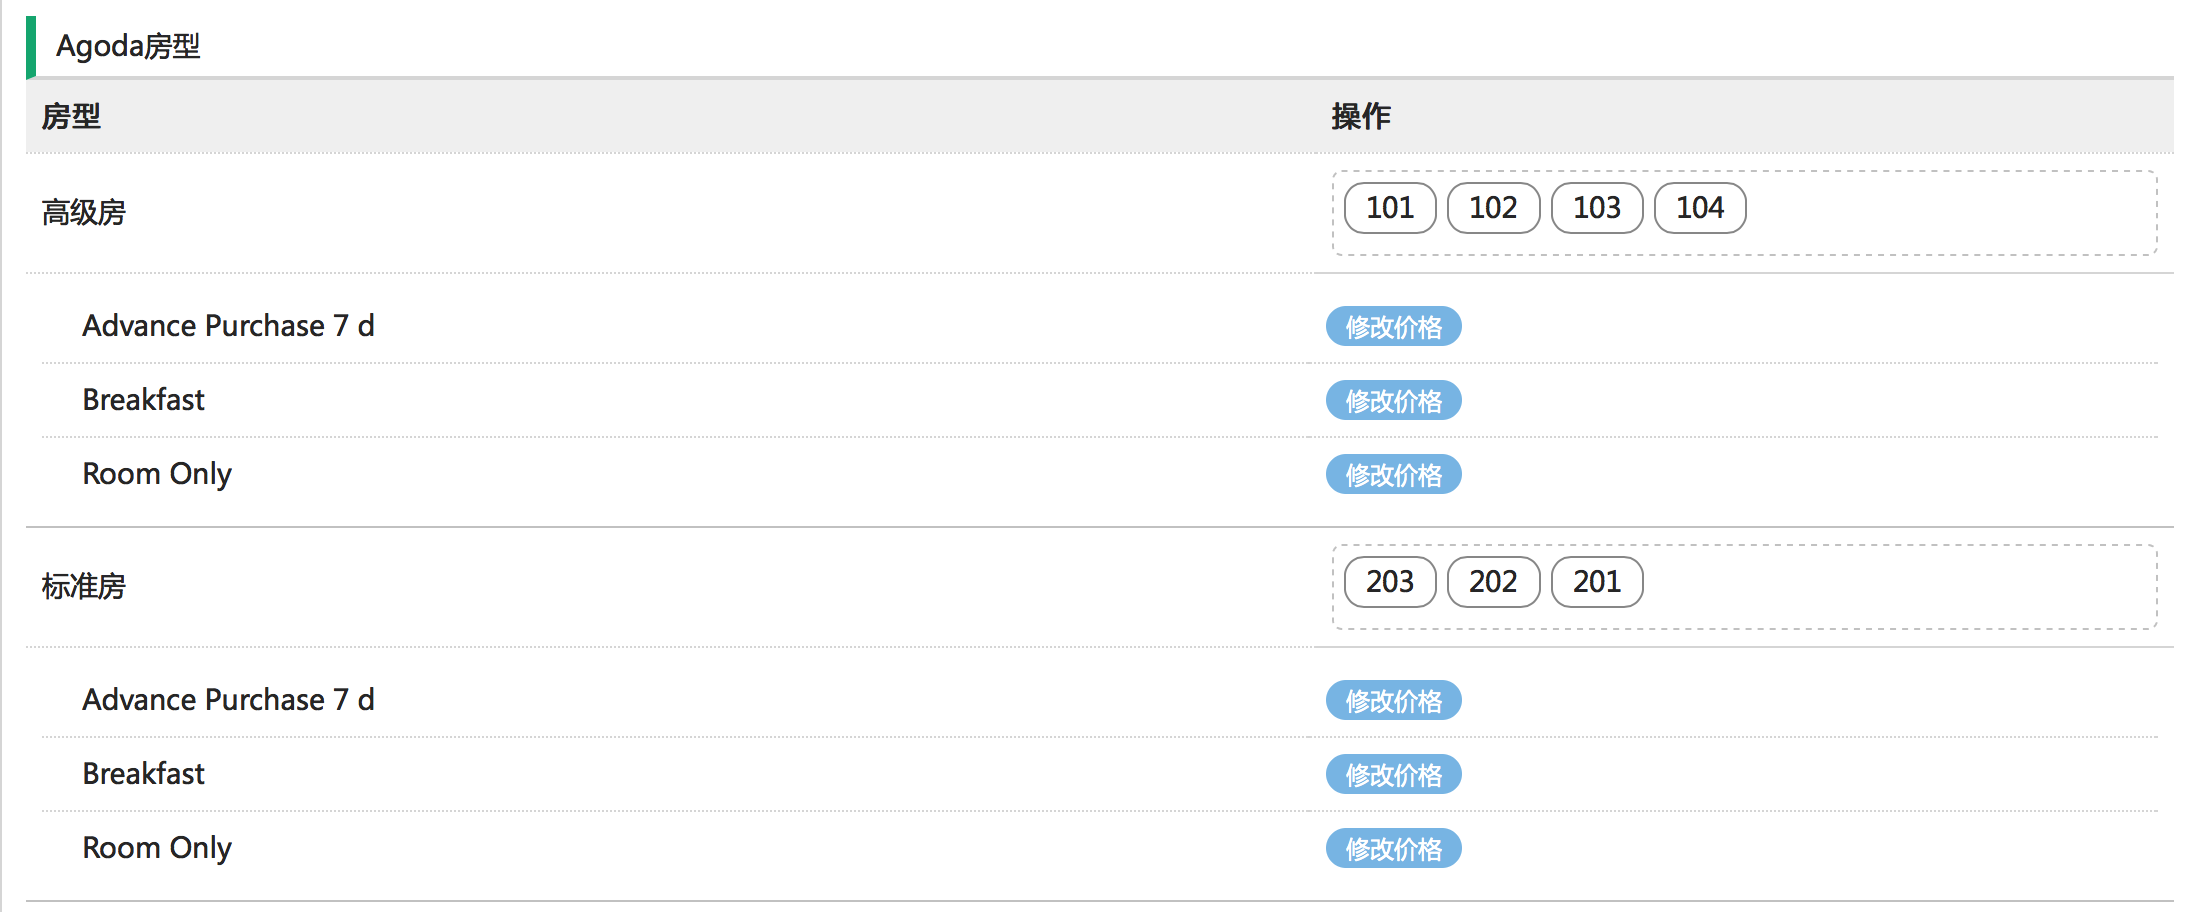Select room tag 104

[1700, 208]
